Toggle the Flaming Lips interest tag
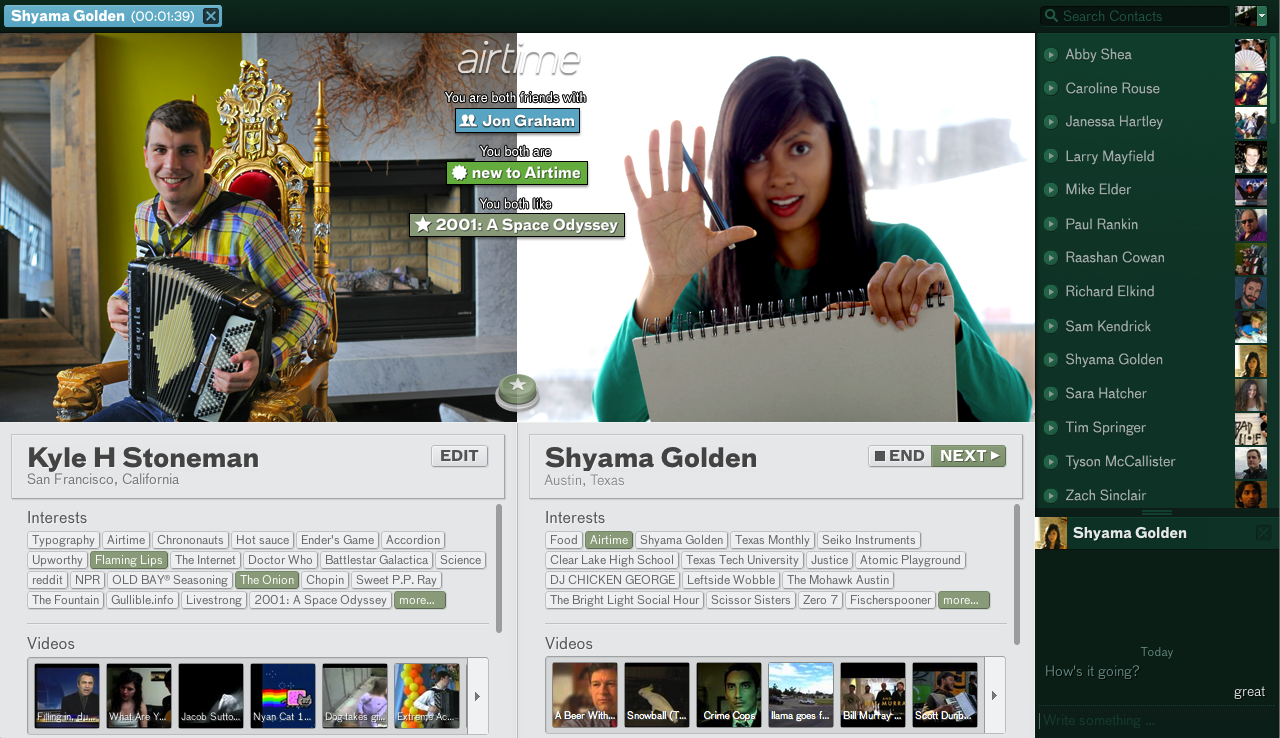The width and height of the screenshot is (1280, 738). pos(129,560)
